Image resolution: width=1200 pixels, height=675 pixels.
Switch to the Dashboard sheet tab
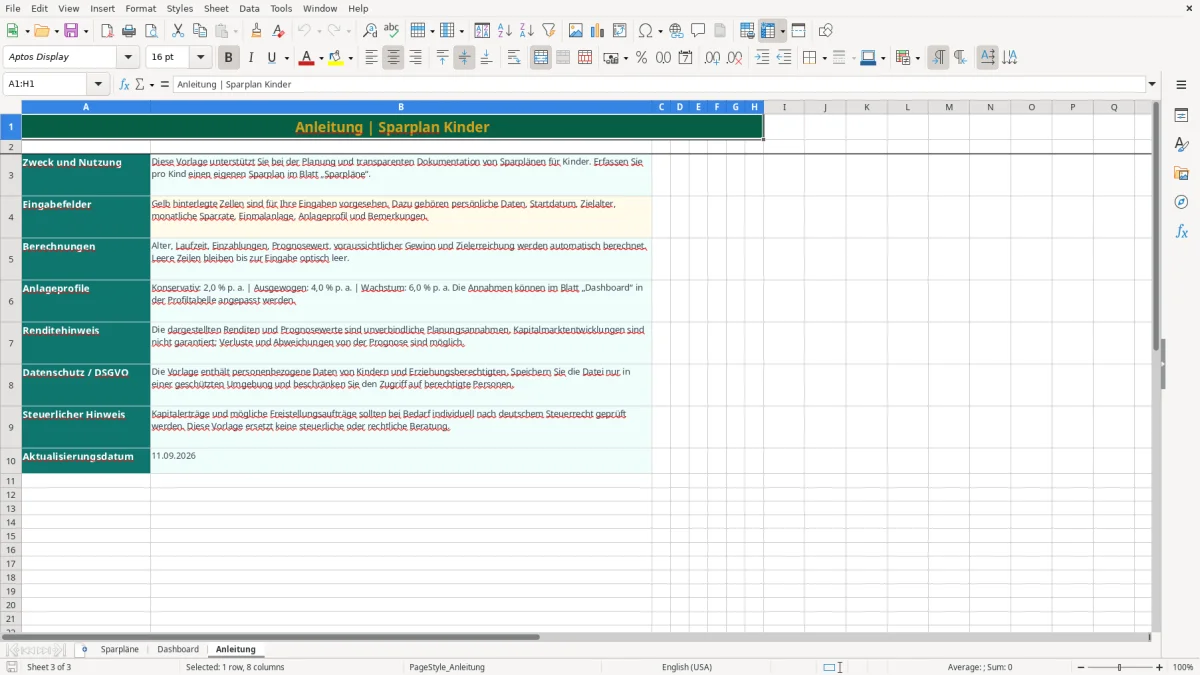pyautogui.click(x=178, y=650)
